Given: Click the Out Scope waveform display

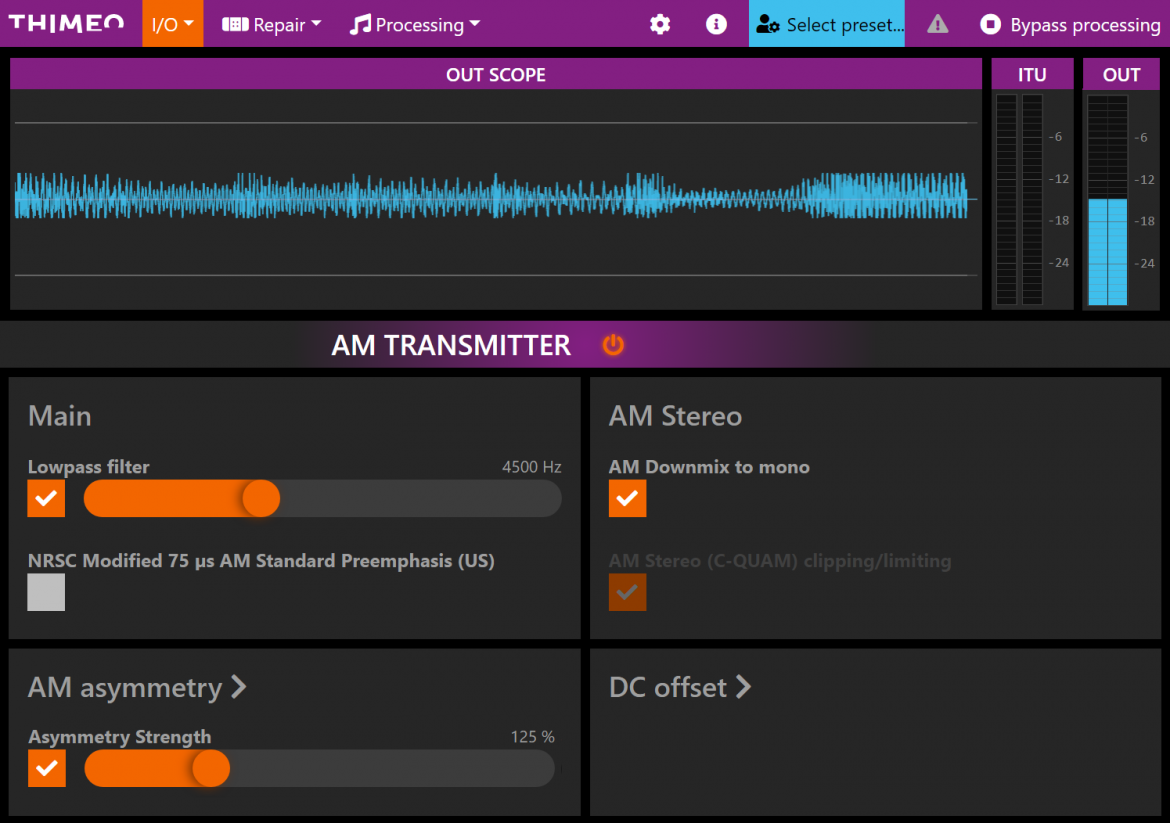Looking at the screenshot, I should (x=495, y=198).
